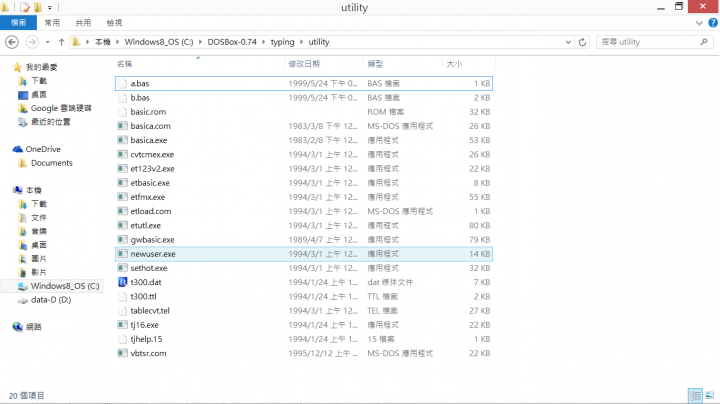Open the Share ribbon tab
Viewport: 720px width, 404px height.
(83, 22)
